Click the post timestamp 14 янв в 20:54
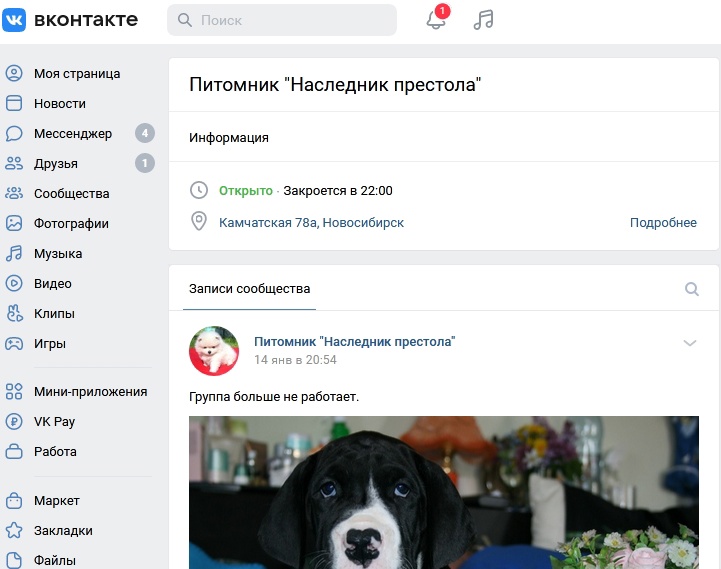This screenshot has height=569, width=721. click(295, 360)
